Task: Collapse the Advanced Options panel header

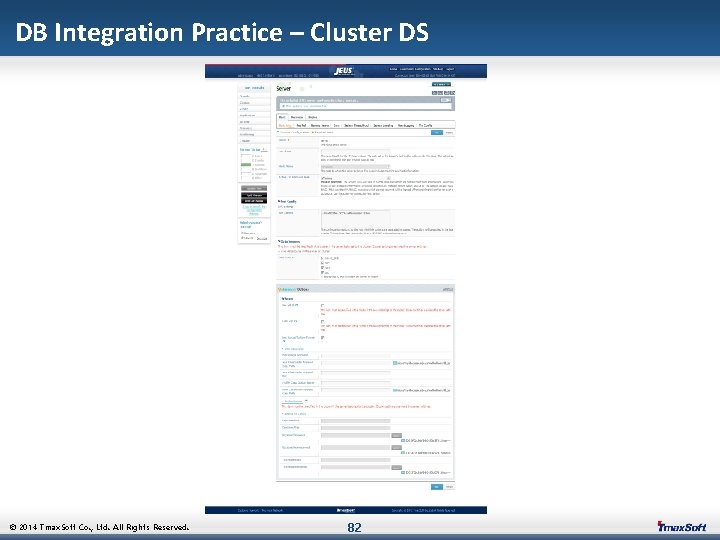Action: point(365,289)
